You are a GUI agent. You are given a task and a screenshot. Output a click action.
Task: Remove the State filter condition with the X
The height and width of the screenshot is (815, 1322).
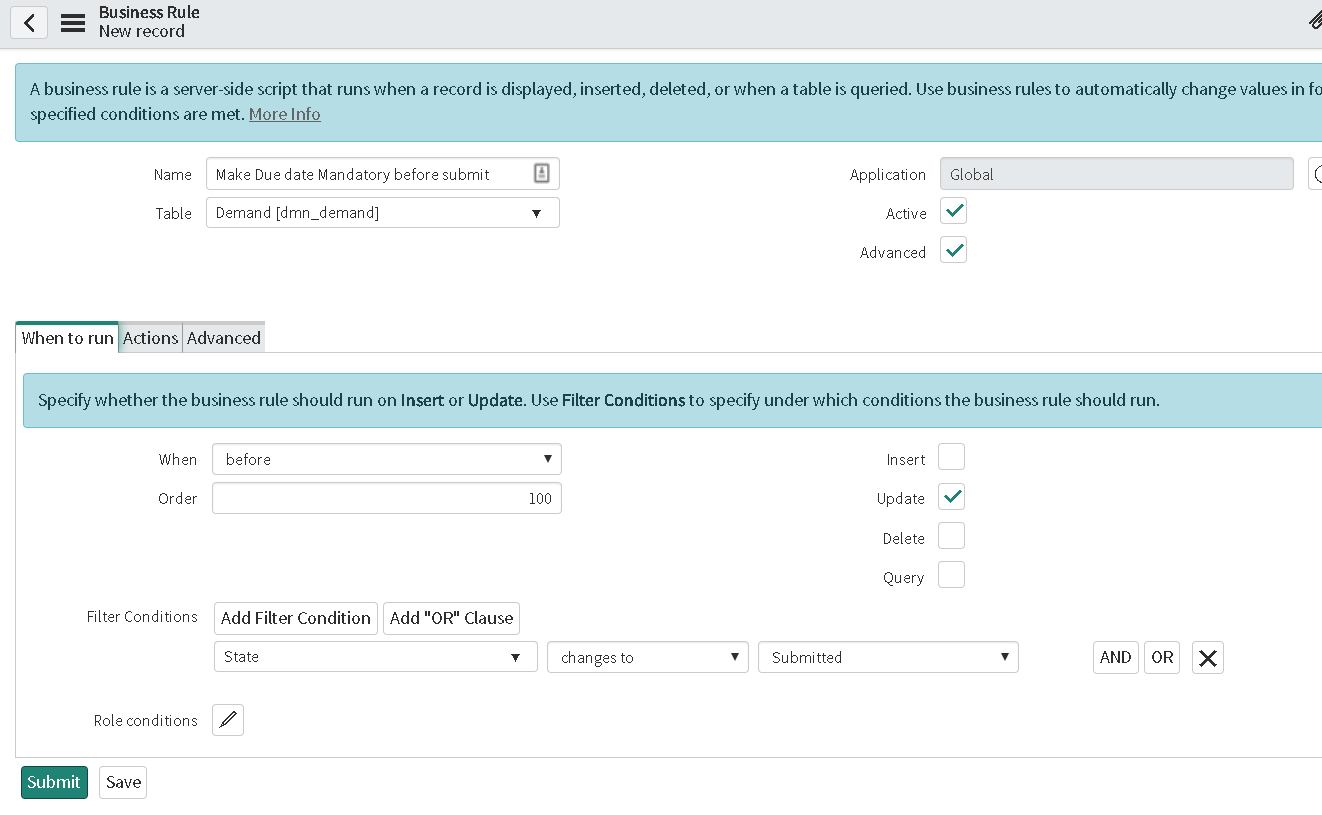tap(1207, 657)
